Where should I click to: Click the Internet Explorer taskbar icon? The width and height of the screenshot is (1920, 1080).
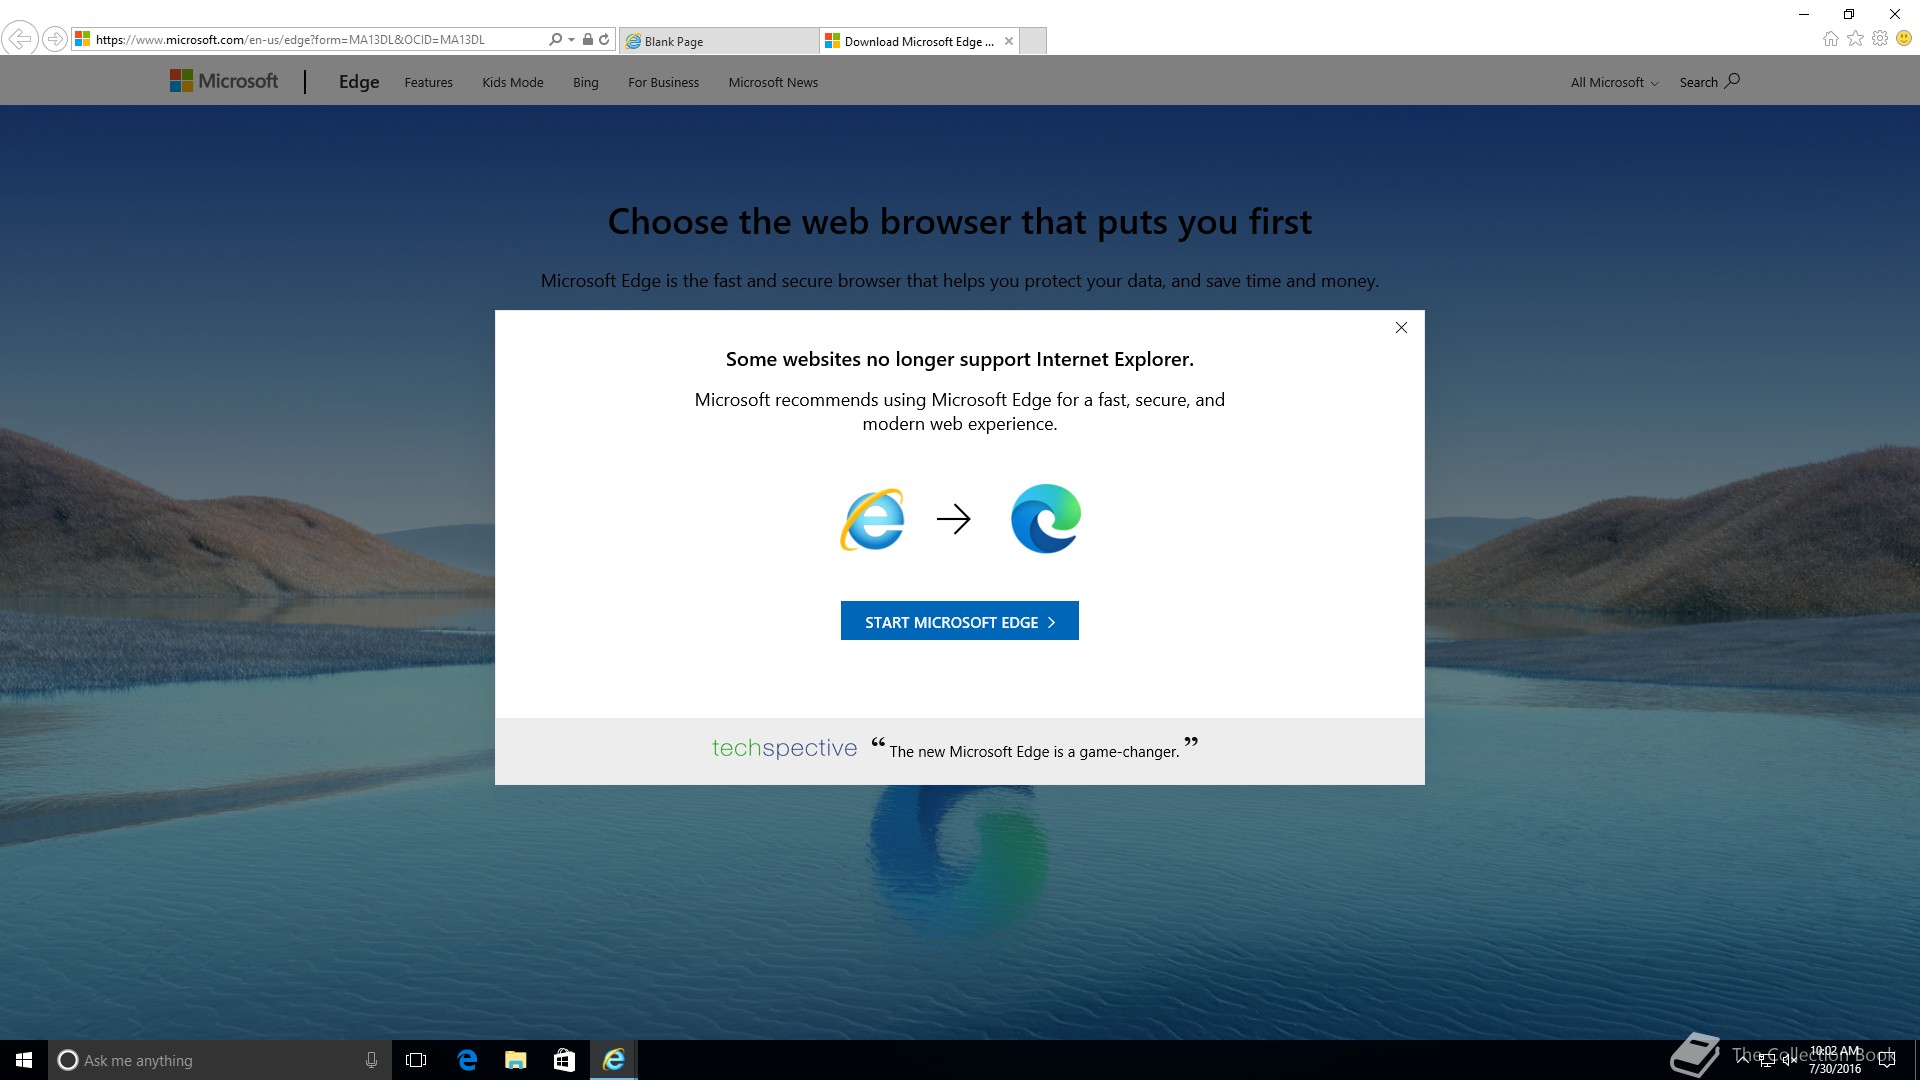point(613,1060)
